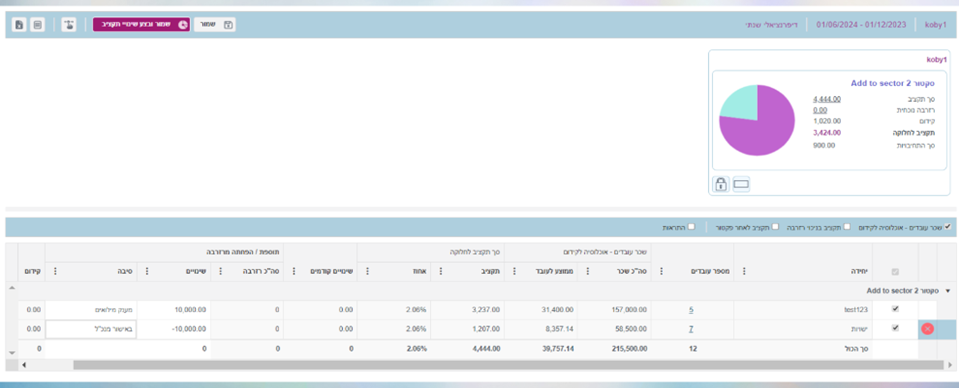This screenshot has height=388, width=959.
Task: Click employee count link 5 for test123
Action: [691, 310]
